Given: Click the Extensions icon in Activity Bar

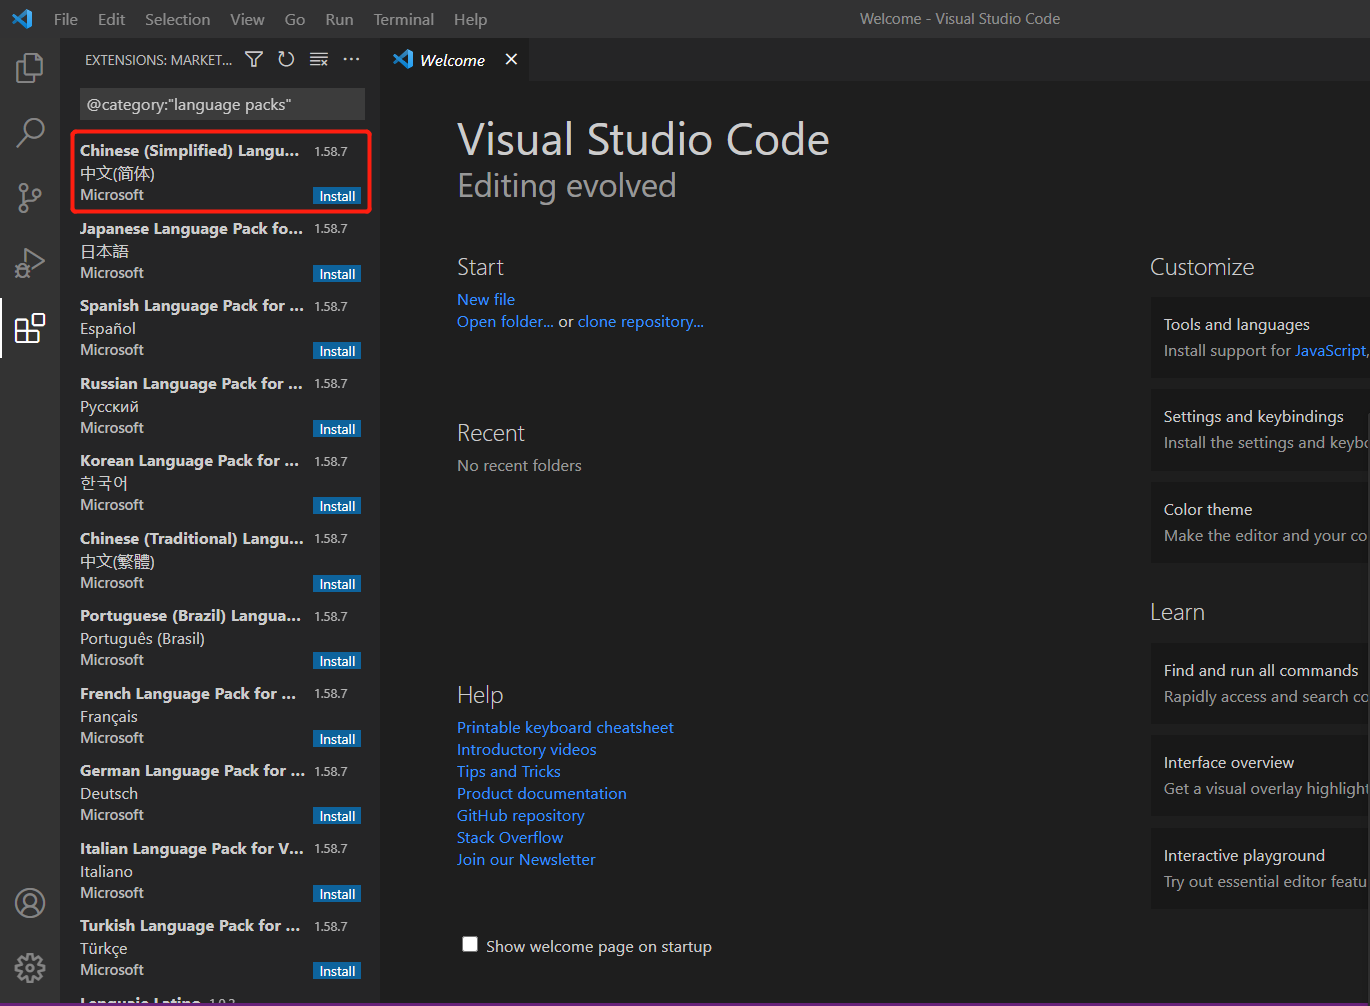Looking at the screenshot, I should (29, 328).
